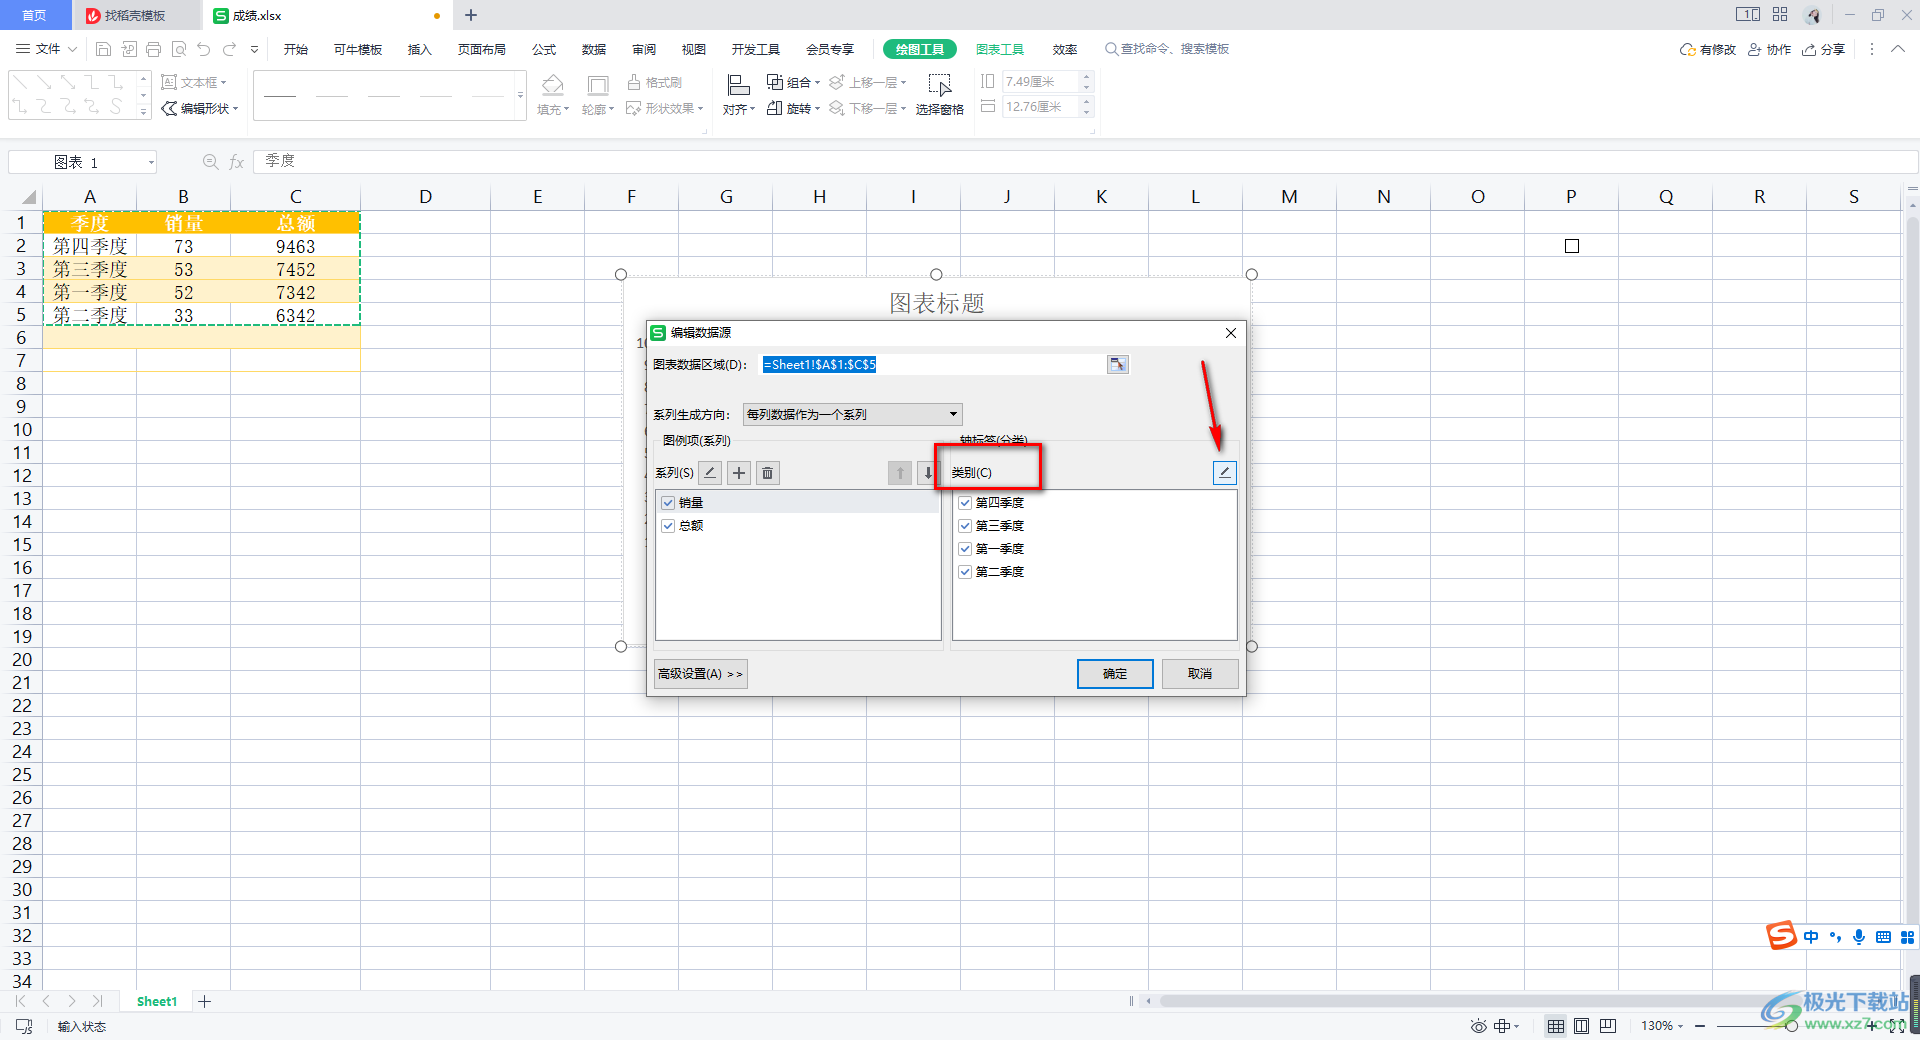The image size is (1920, 1040).
Task: Switch to normal view icon in status bar
Action: (1556, 1026)
